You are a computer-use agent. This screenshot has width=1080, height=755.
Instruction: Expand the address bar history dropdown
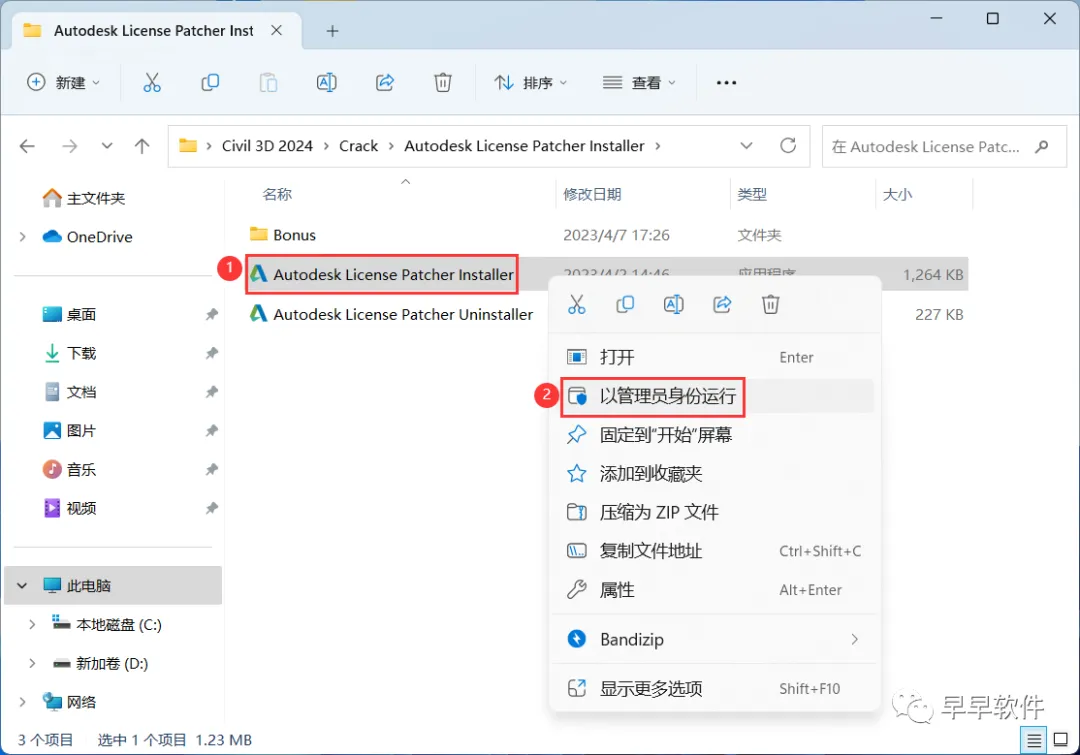(x=746, y=146)
